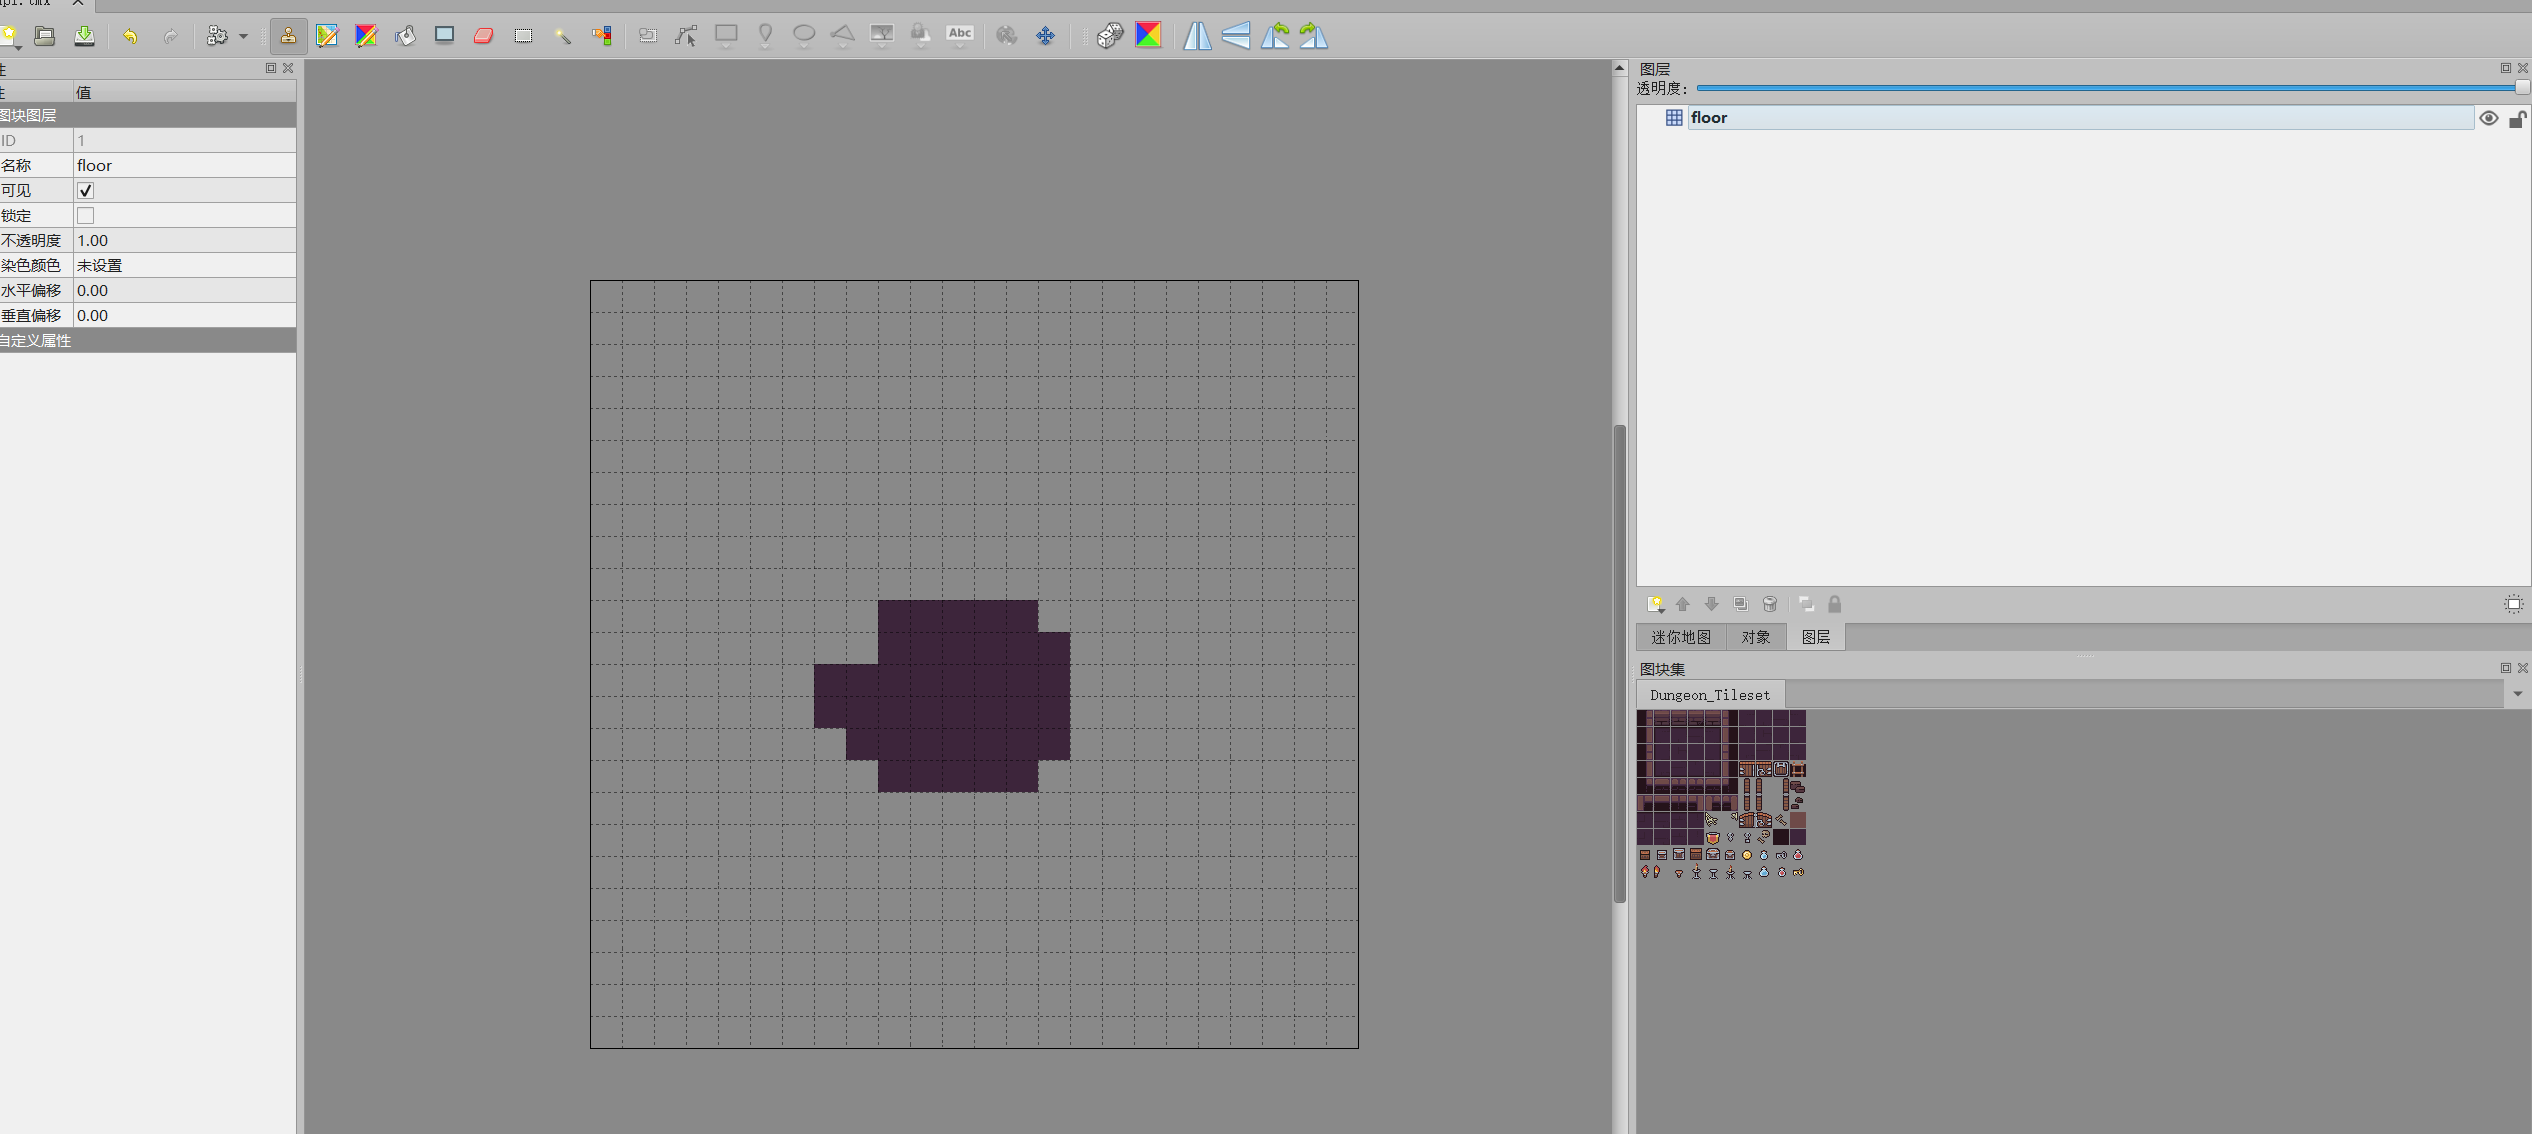Viewport: 2532px width, 1134px height.
Task: Select the Bucket Fill tool
Action: click(x=405, y=36)
